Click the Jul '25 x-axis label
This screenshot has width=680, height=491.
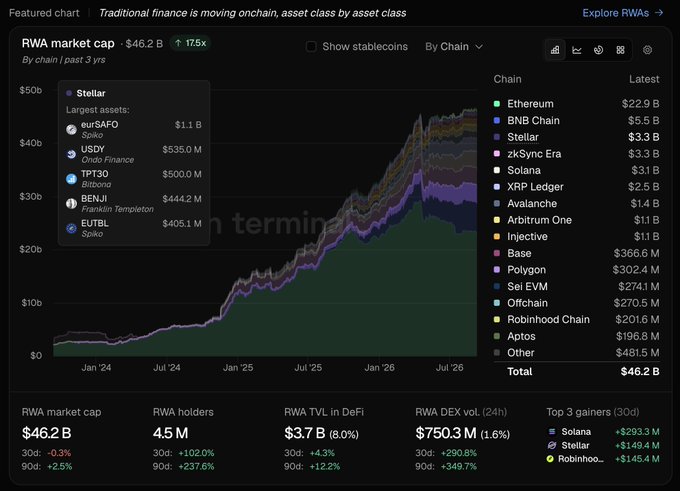308,367
